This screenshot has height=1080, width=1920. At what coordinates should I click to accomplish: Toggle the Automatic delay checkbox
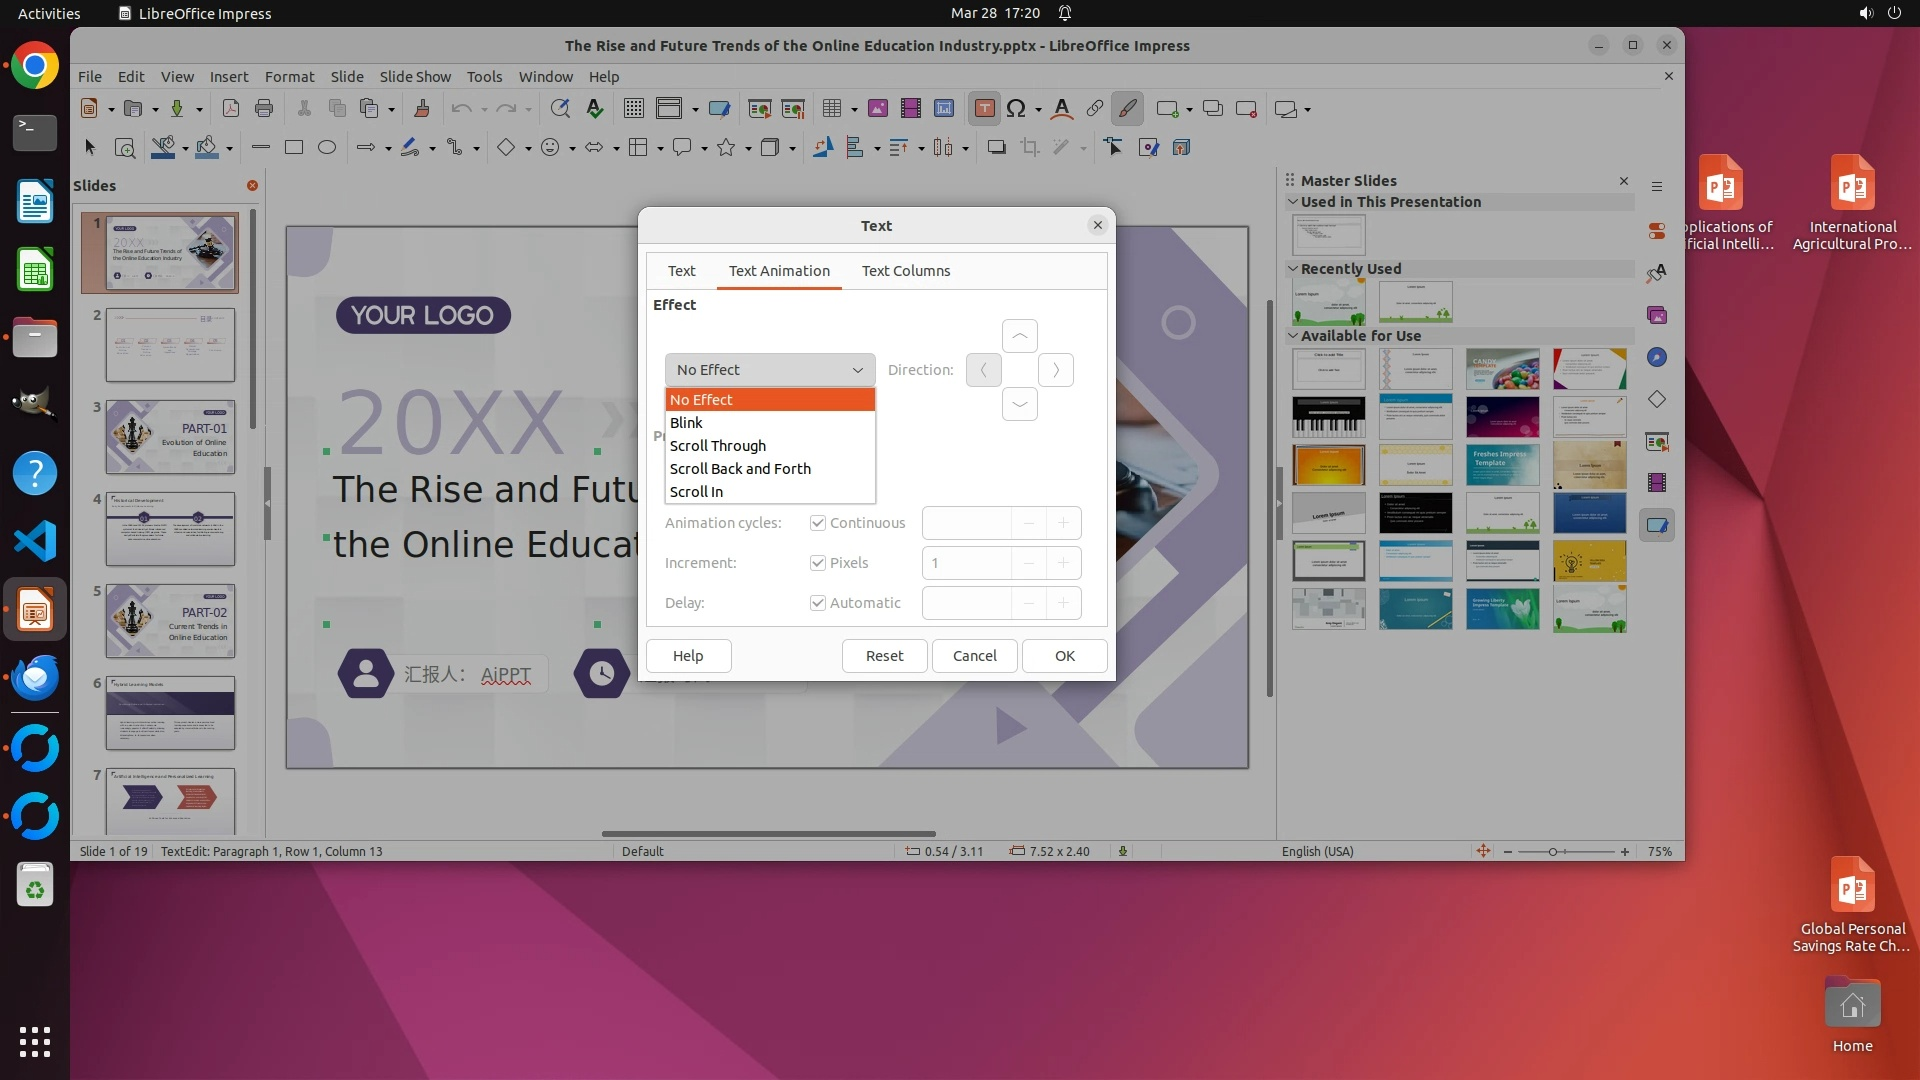coord(818,603)
